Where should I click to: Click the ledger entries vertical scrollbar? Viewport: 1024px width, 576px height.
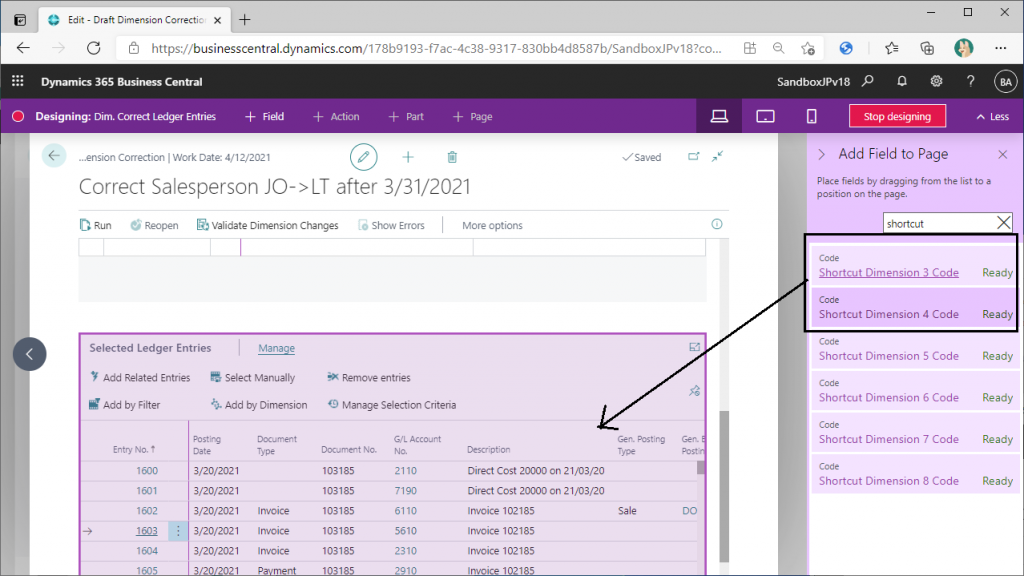point(701,468)
